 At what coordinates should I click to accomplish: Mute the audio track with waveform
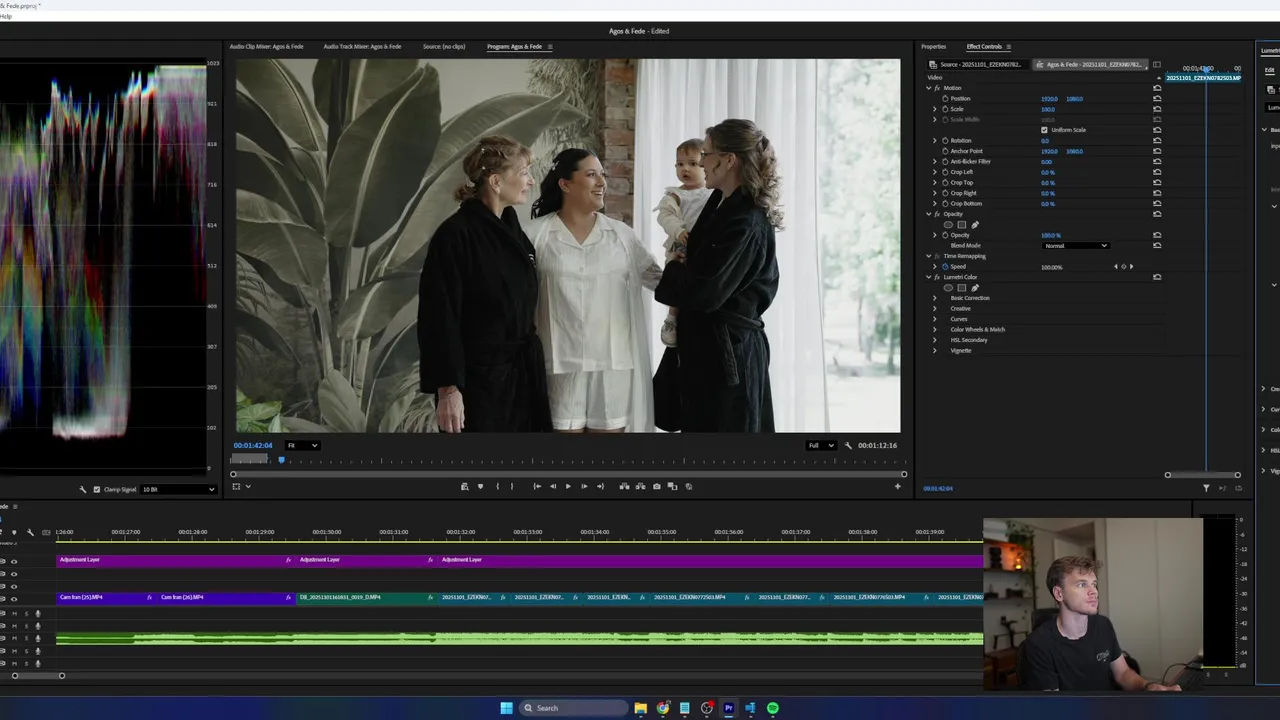(x=14, y=638)
